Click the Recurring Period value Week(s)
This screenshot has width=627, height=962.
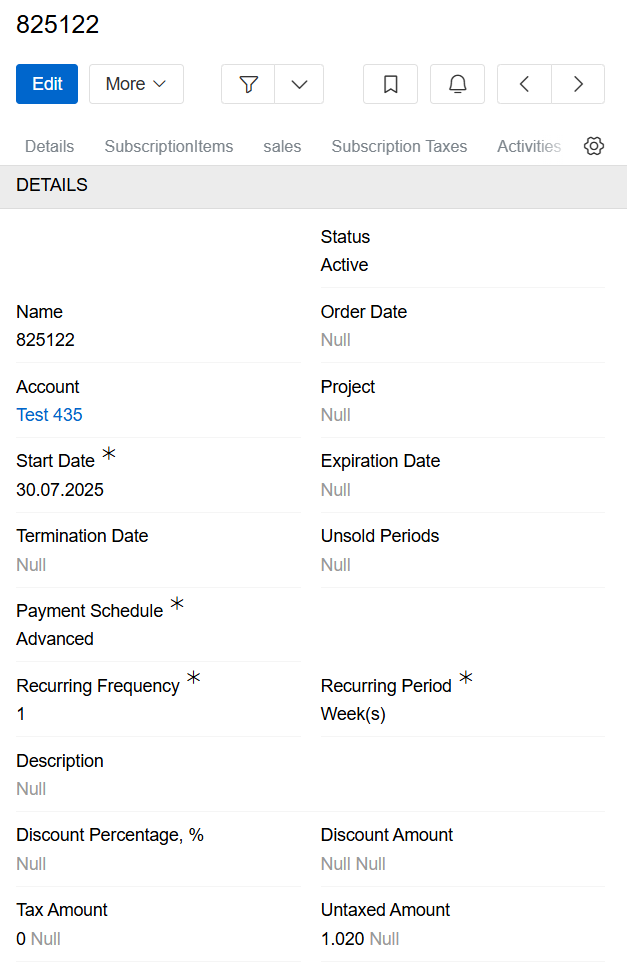pyautogui.click(x=353, y=714)
